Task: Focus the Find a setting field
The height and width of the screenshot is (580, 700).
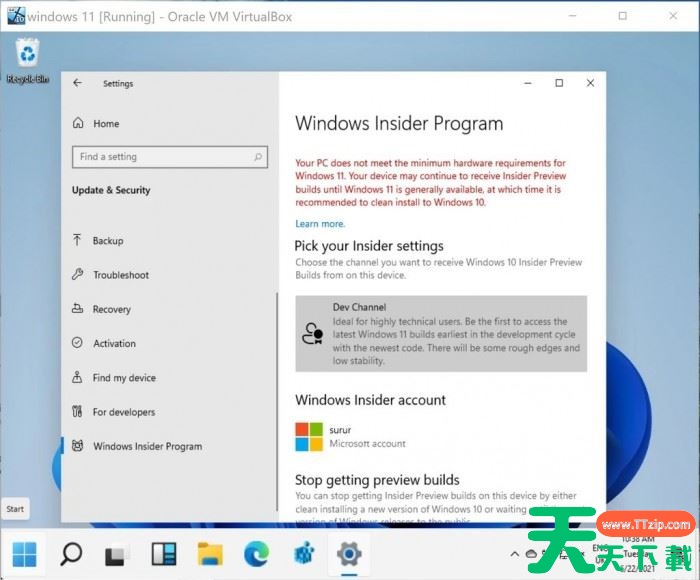Action: coord(170,157)
